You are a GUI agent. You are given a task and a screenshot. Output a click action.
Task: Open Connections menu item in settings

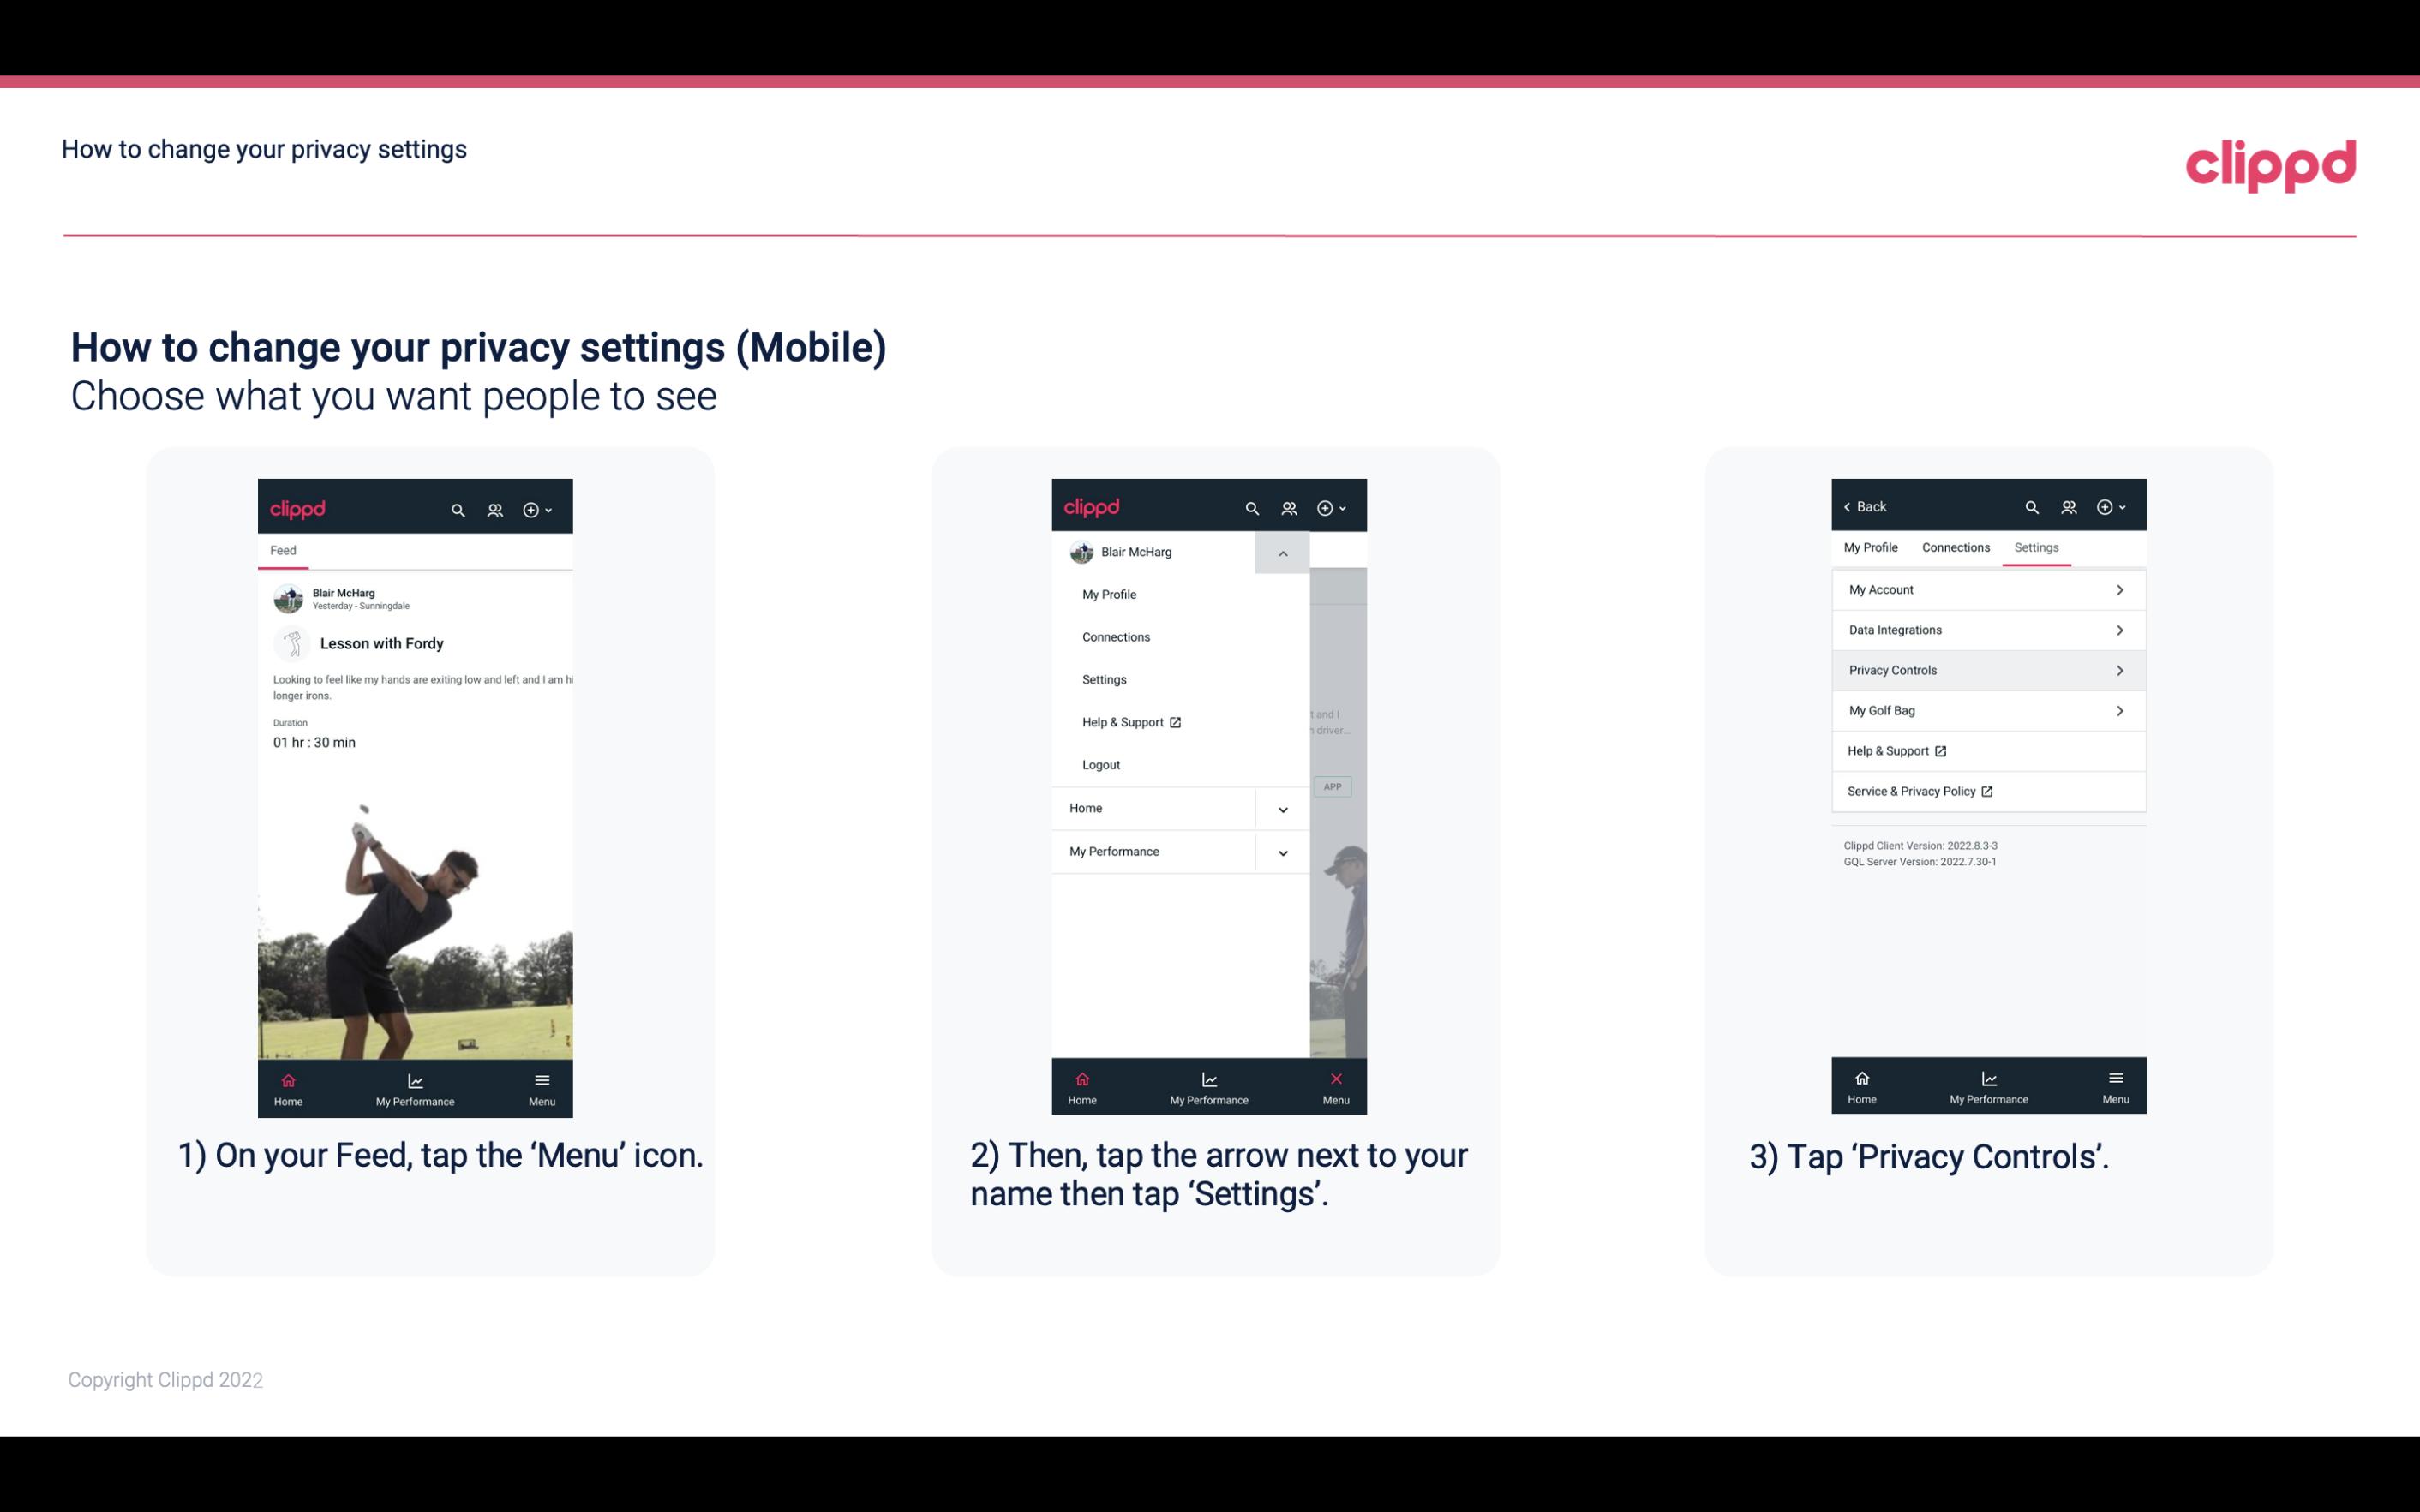coord(1953,547)
